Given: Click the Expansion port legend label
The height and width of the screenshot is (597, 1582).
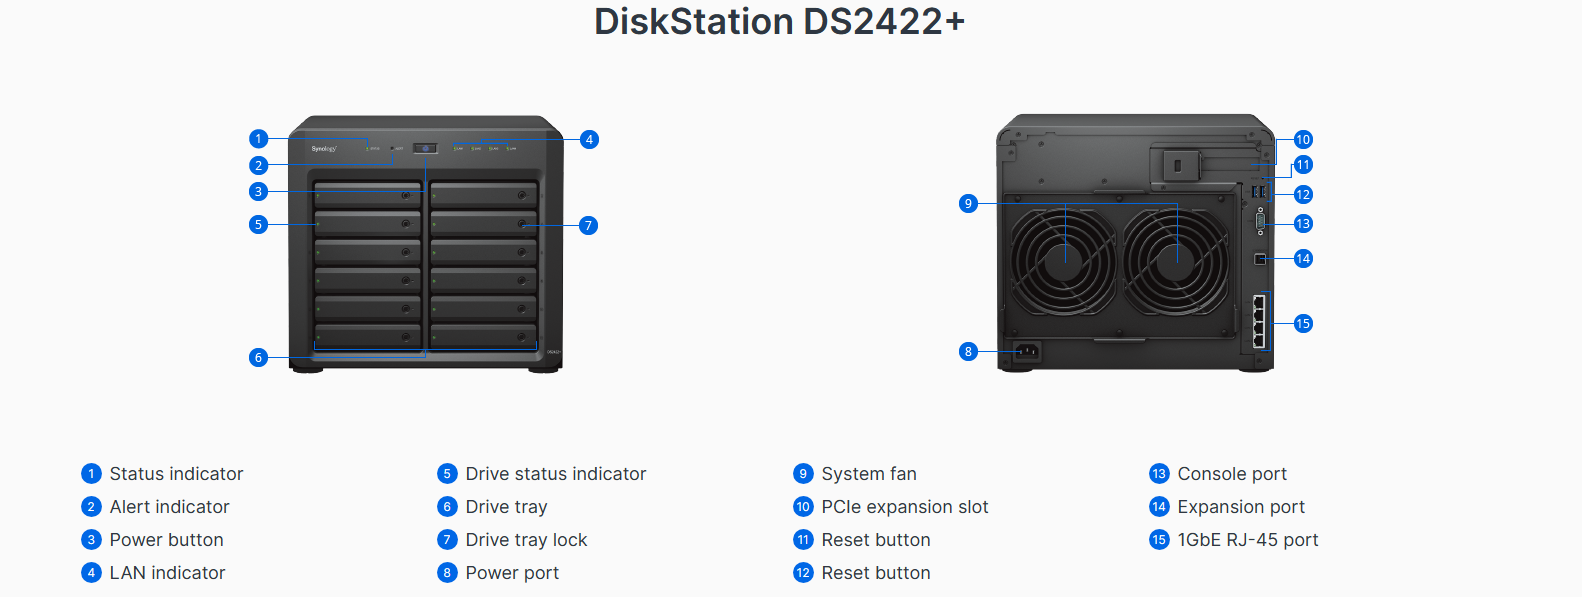Looking at the screenshot, I should pos(1241,507).
